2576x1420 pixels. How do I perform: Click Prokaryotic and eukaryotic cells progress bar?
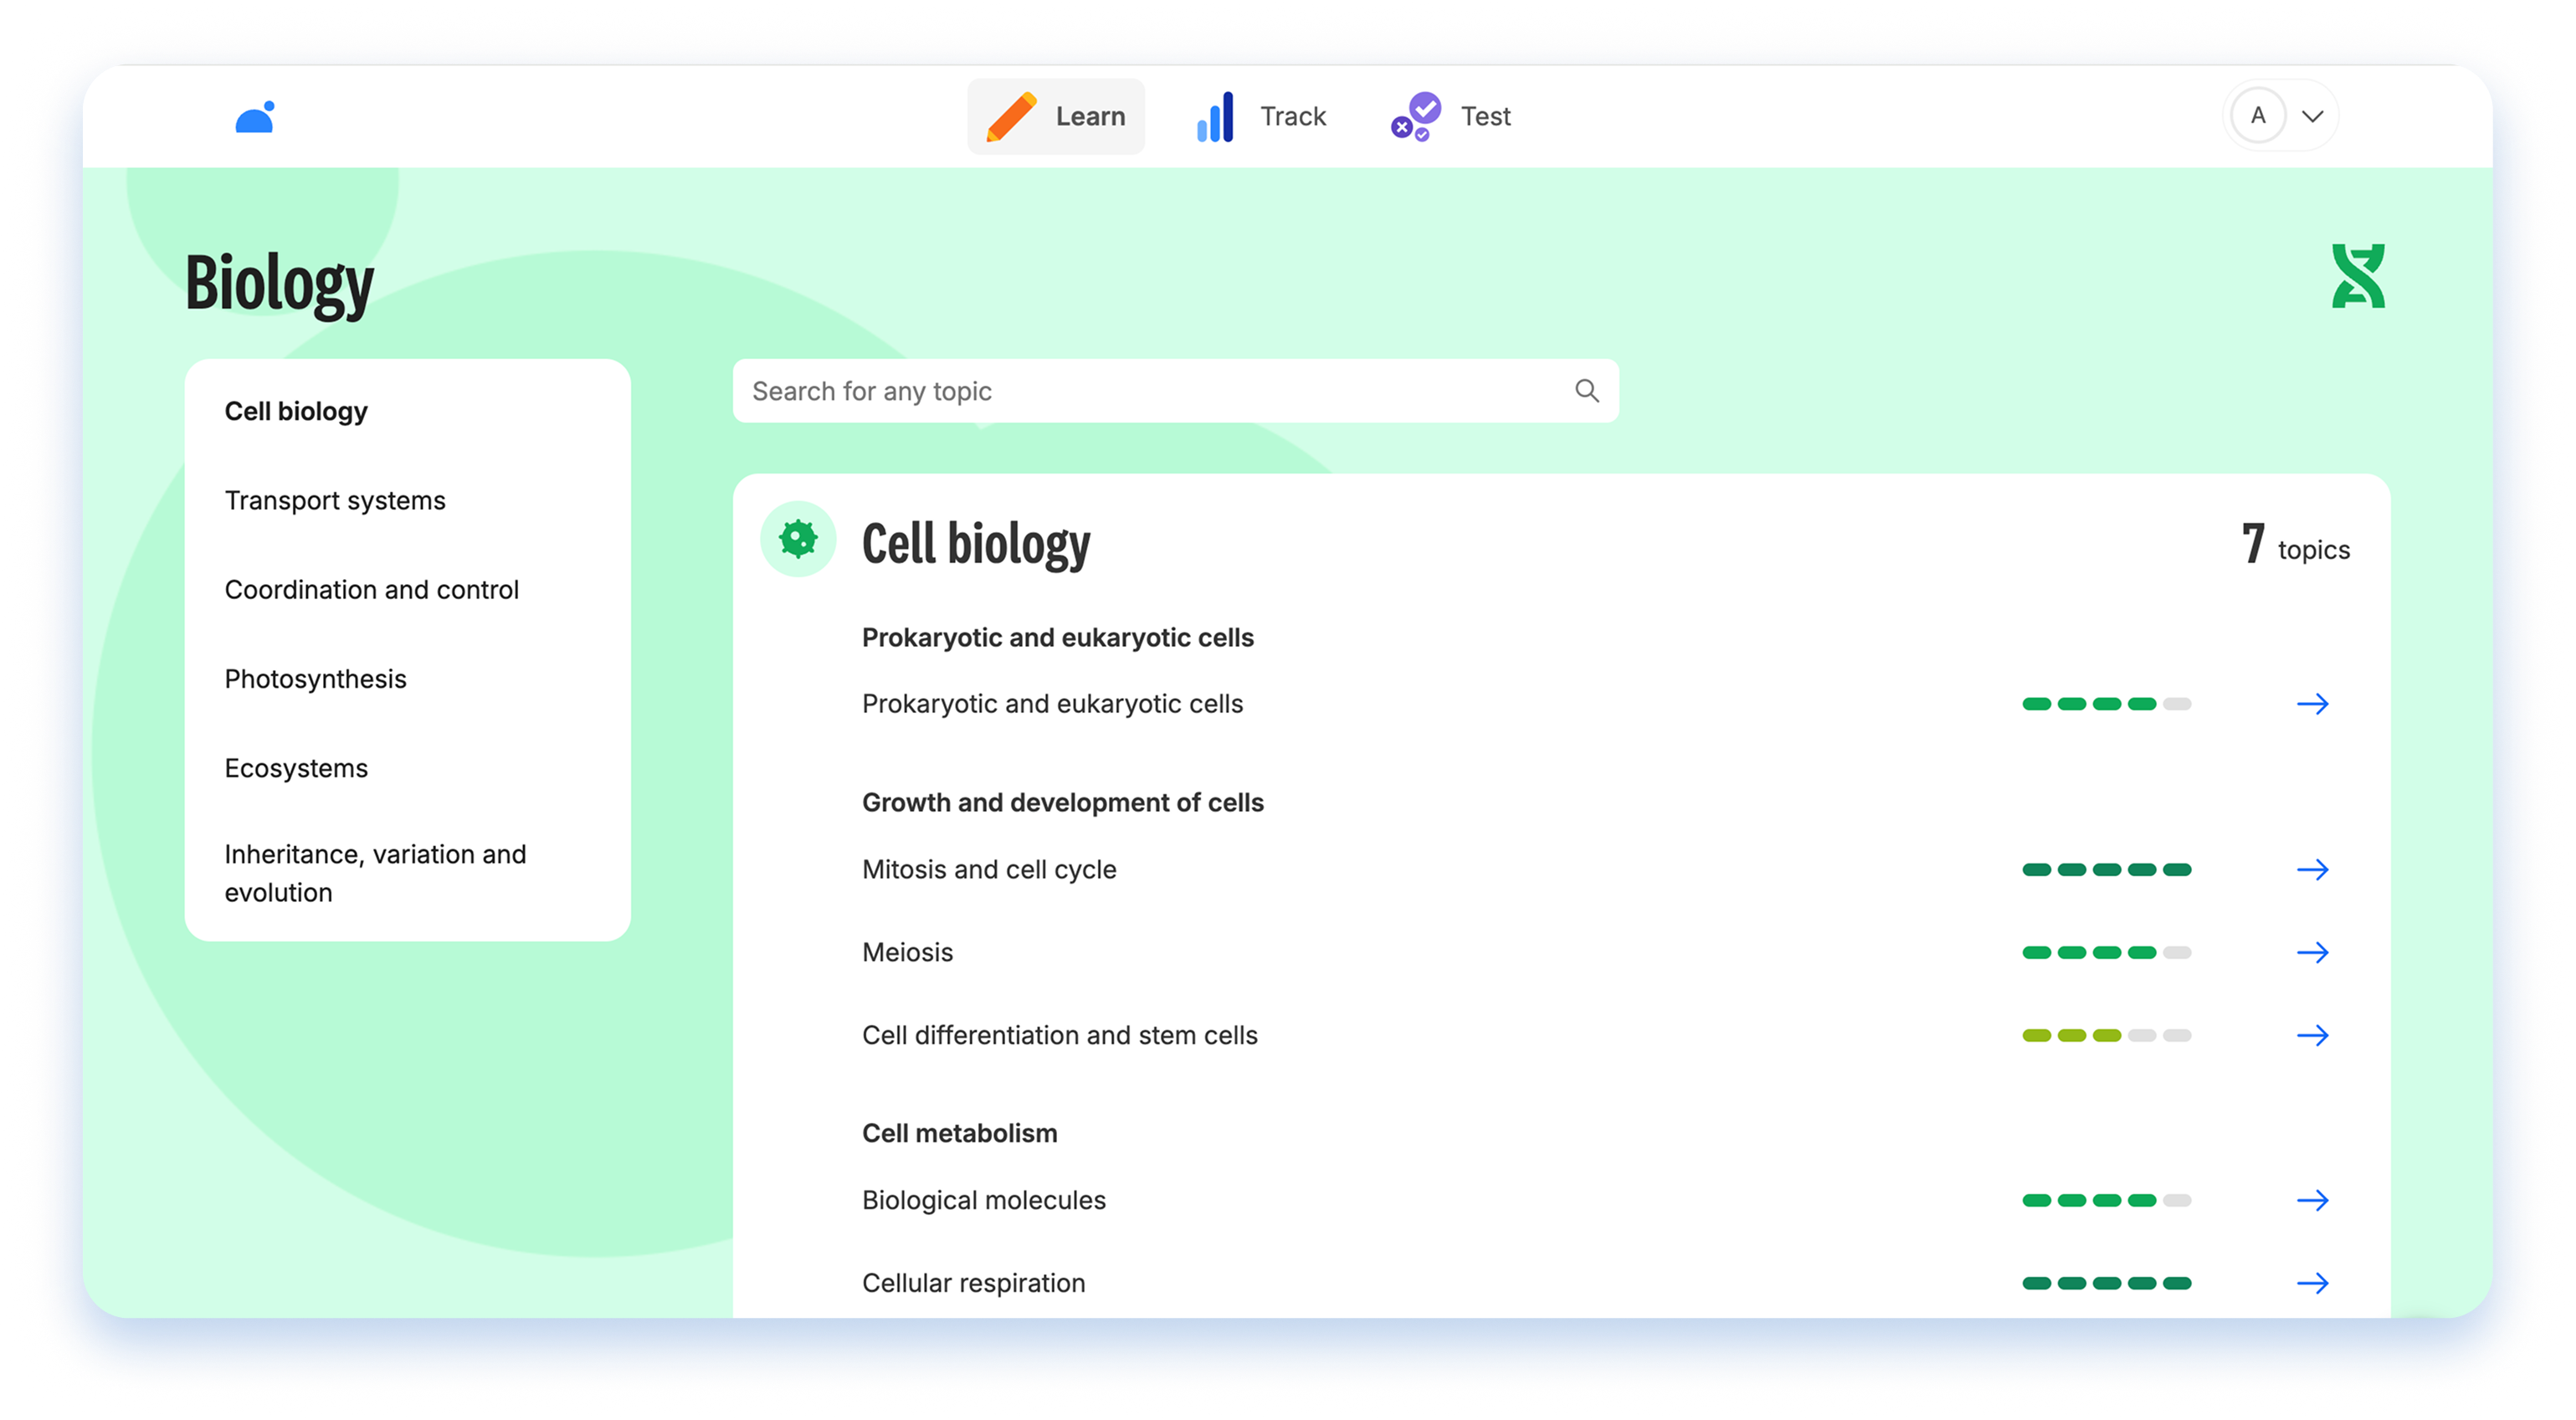click(2106, 704)
